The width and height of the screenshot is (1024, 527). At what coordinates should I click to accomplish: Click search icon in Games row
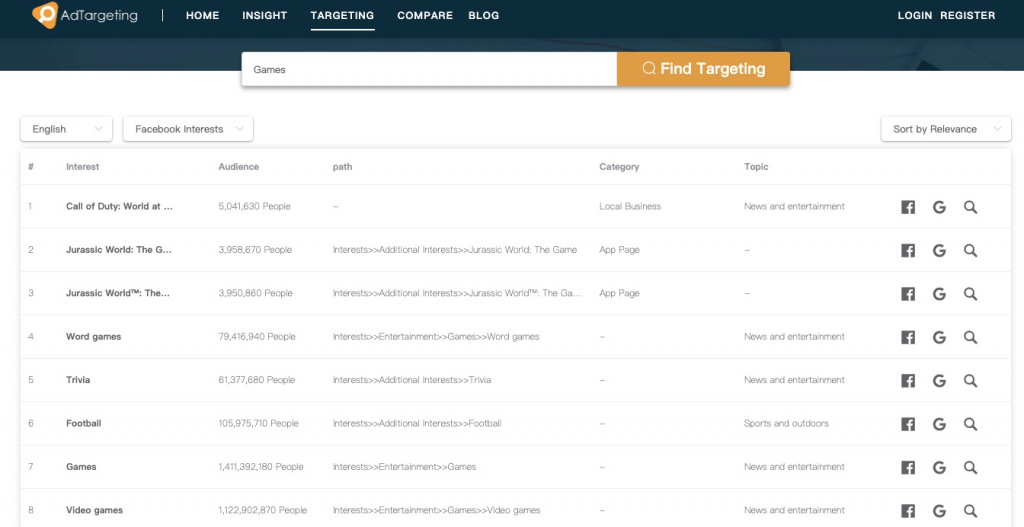click(970, 468)
